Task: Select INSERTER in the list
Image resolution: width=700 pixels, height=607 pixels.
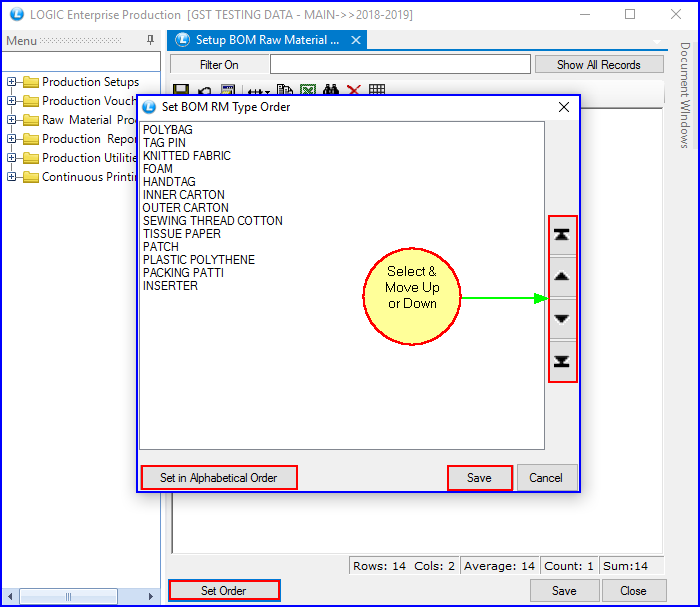Action: (170, 285)
